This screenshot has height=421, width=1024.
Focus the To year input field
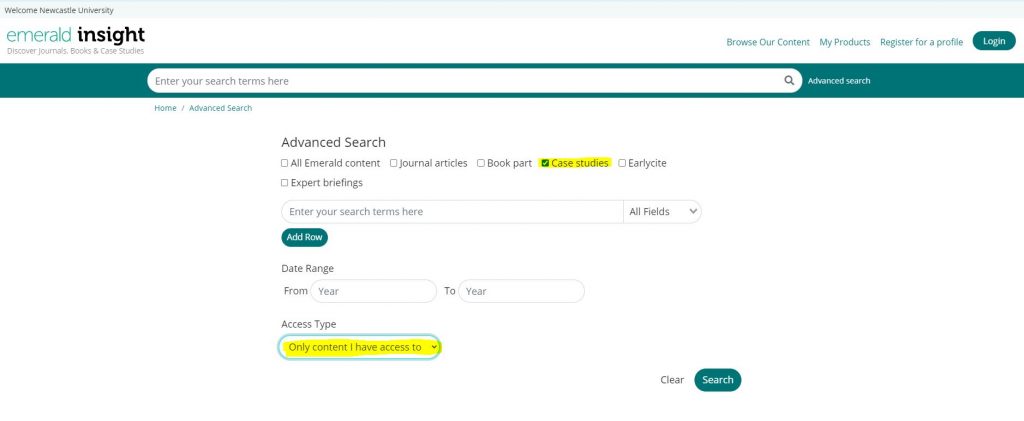pos(521,291)
